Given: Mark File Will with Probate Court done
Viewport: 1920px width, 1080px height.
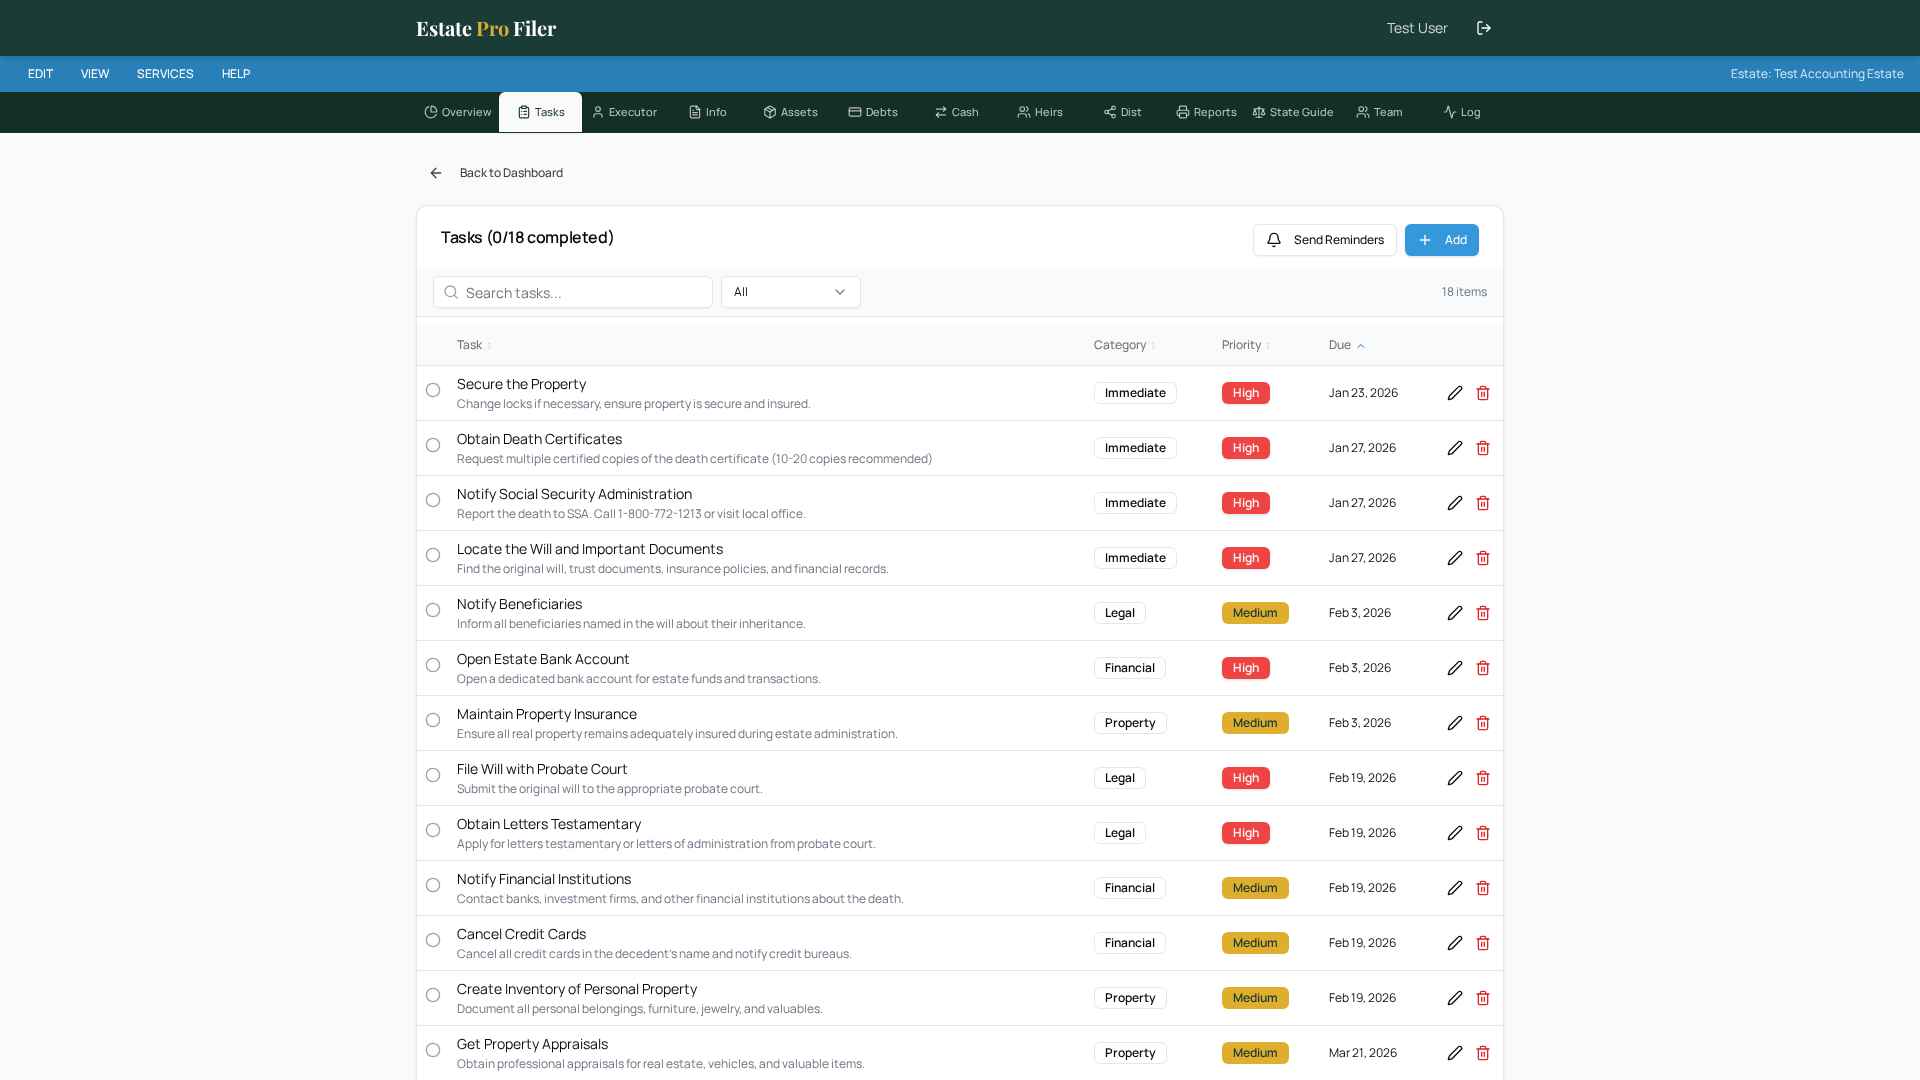Looking at the screenshot, I should tap(433, 775).
